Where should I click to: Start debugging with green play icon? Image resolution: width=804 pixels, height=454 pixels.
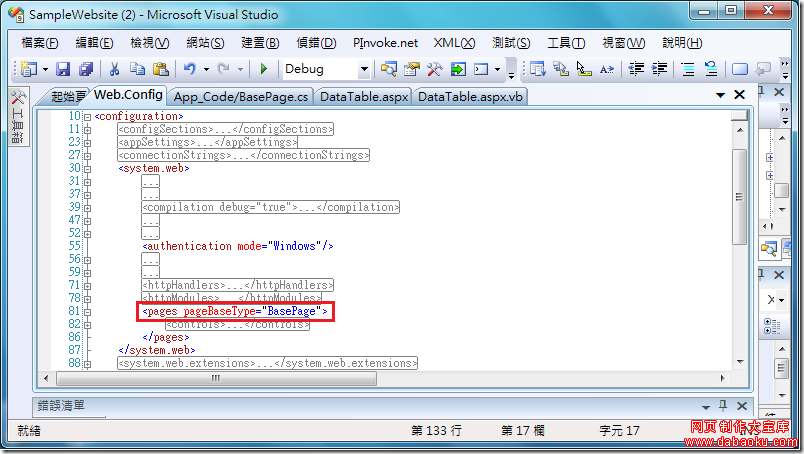(x=264, y=69)
